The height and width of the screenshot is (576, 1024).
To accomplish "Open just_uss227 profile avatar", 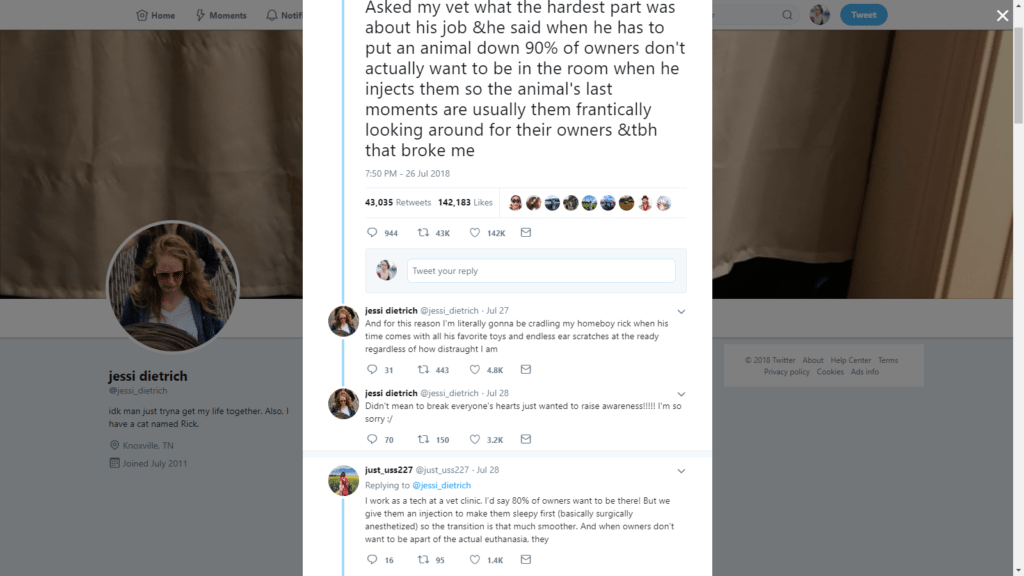I will click(x=343, y=480).
